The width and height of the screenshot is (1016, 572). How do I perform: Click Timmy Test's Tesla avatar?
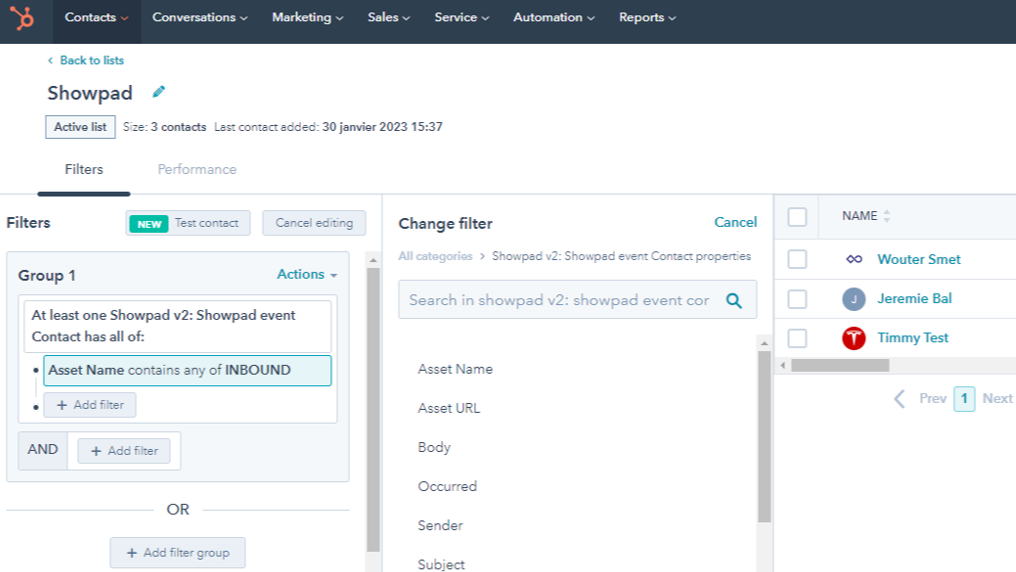(854, 338)
